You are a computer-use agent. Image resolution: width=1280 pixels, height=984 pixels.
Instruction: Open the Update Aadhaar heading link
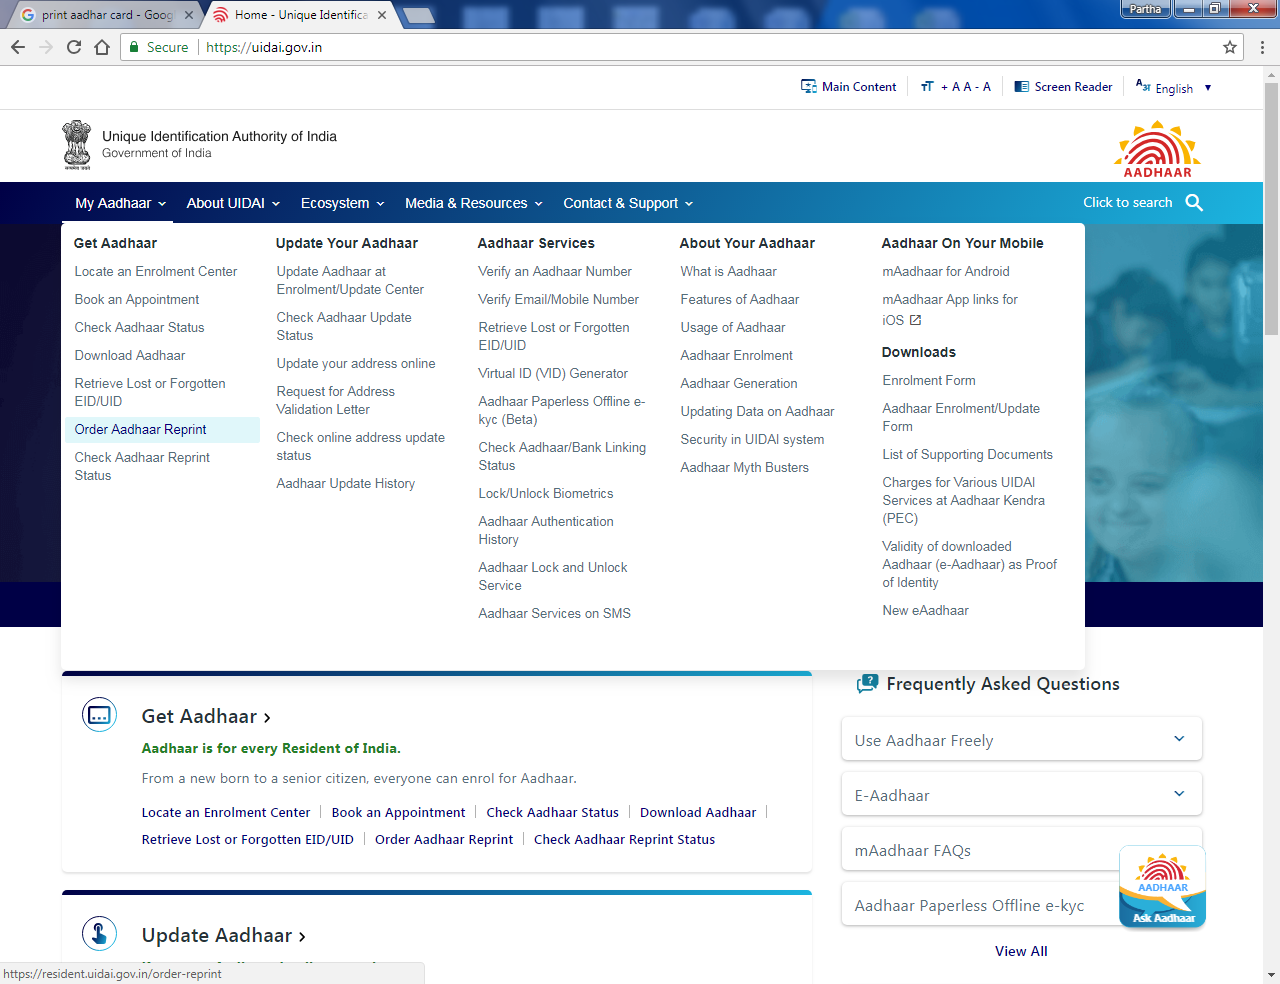tap(224, 935)
